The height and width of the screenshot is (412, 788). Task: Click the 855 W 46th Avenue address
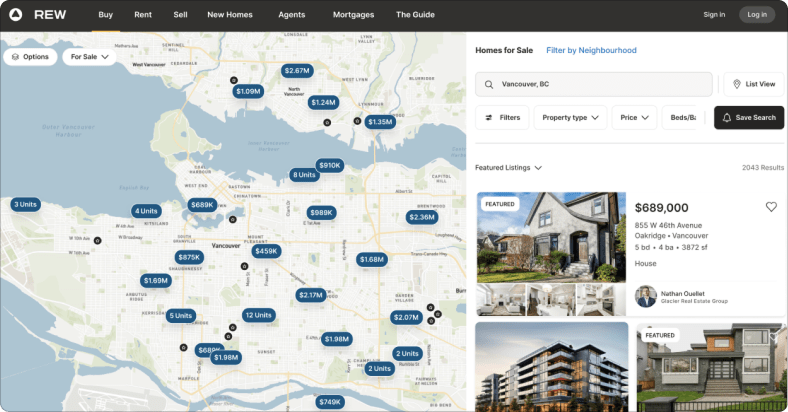pos(668,226)
